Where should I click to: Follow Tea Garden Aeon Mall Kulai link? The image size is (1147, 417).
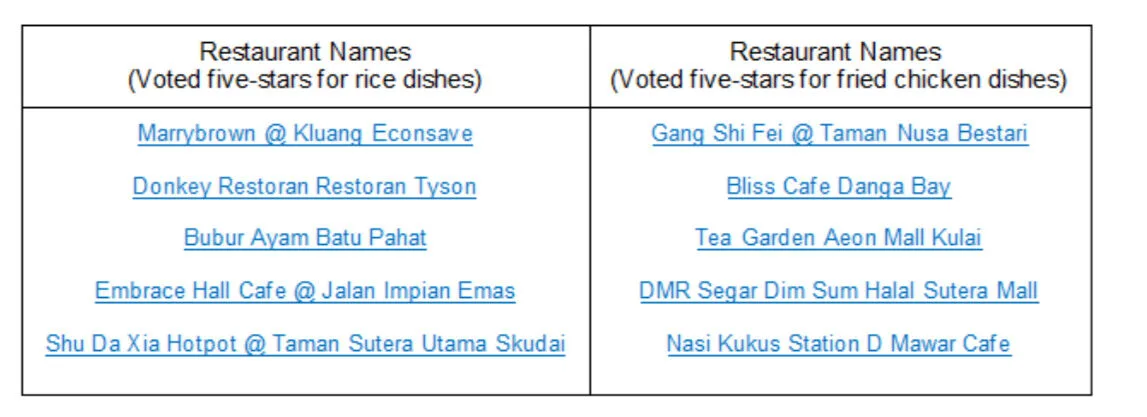click(839, 238)
